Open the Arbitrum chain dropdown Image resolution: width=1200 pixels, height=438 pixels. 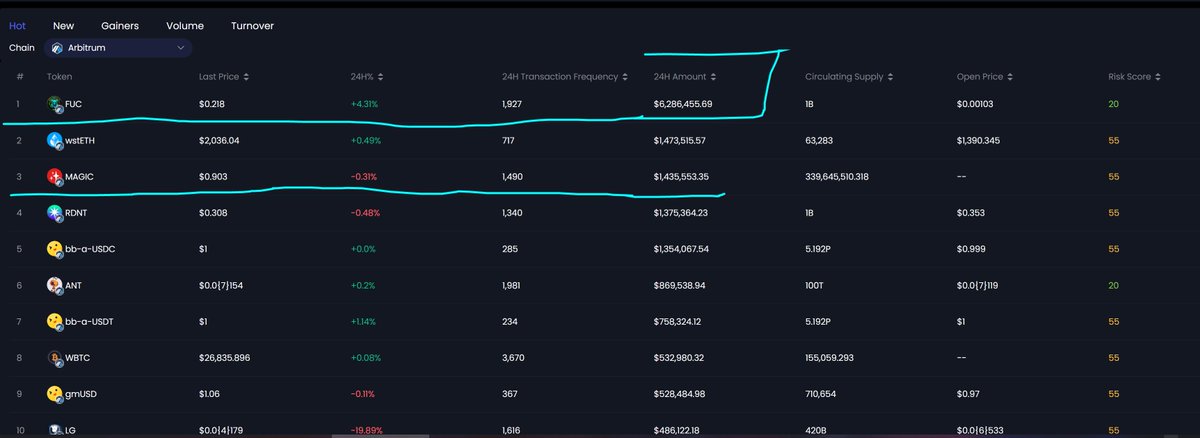tap(119, 47)
